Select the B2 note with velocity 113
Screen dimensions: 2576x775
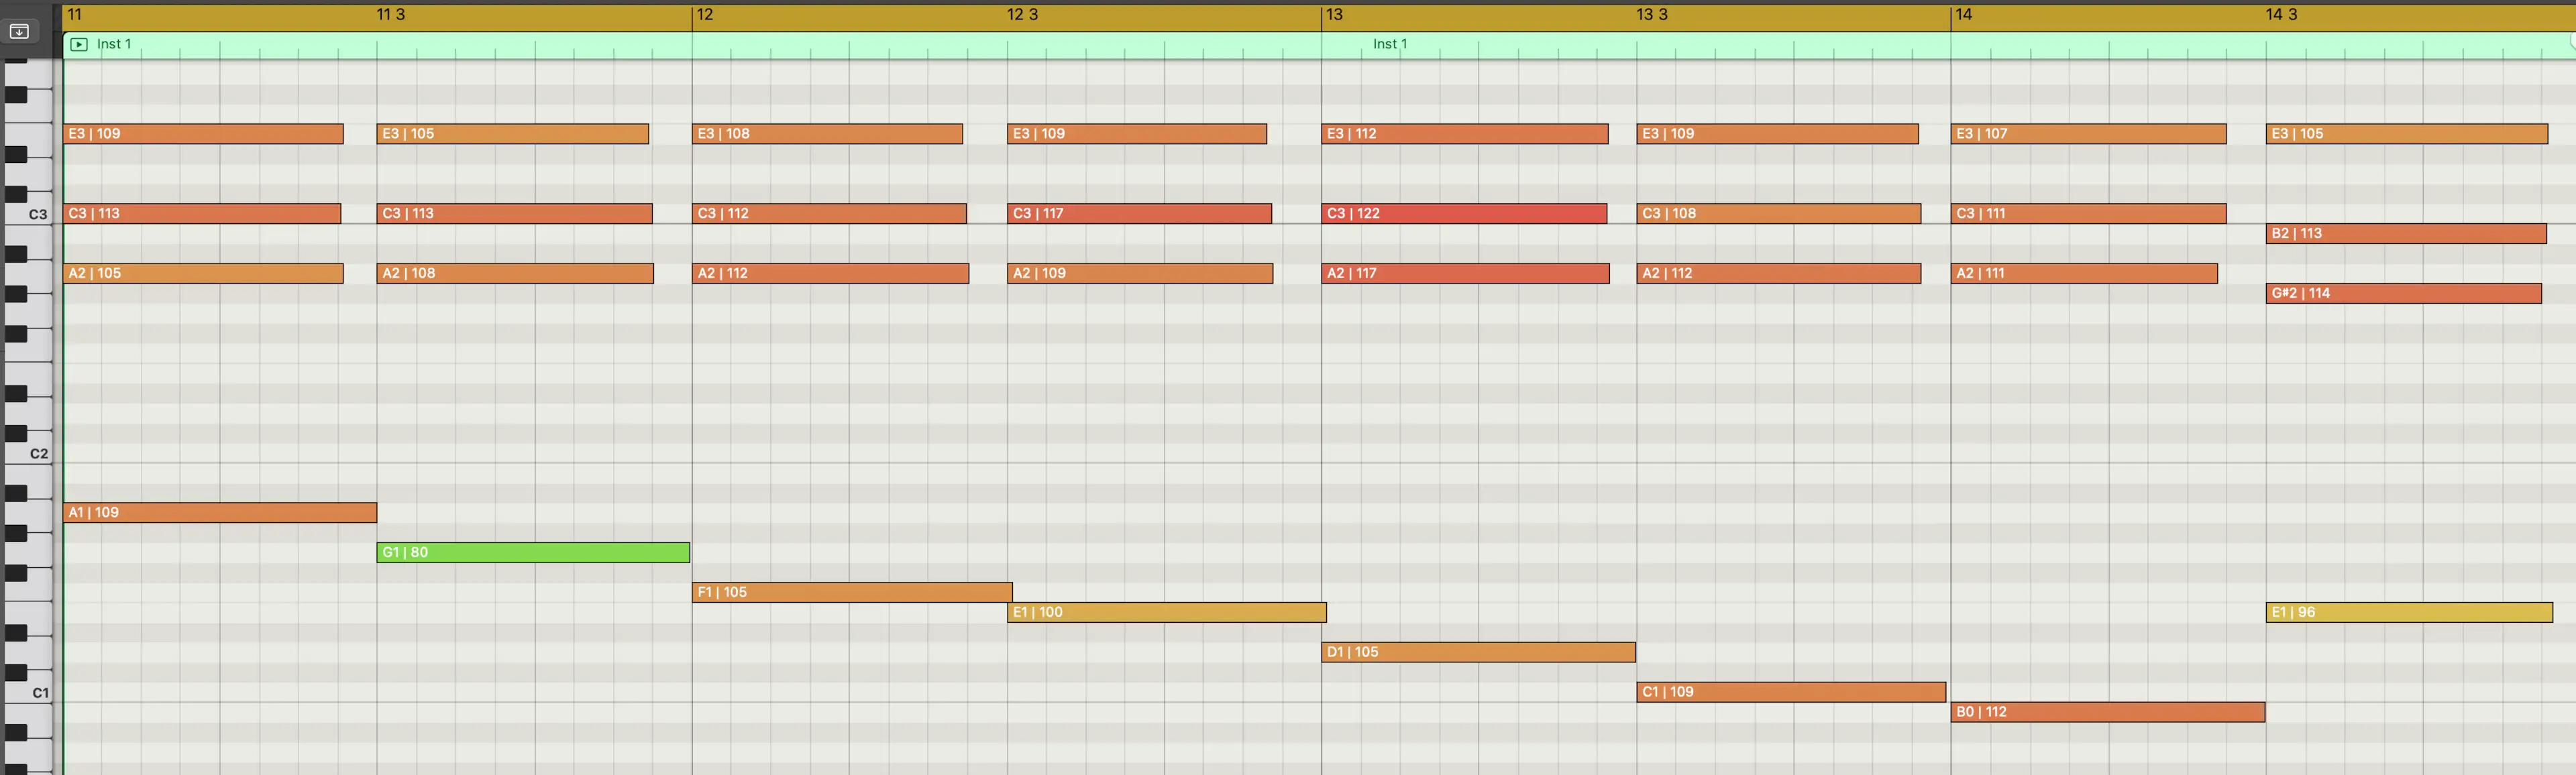point(2405,234)
